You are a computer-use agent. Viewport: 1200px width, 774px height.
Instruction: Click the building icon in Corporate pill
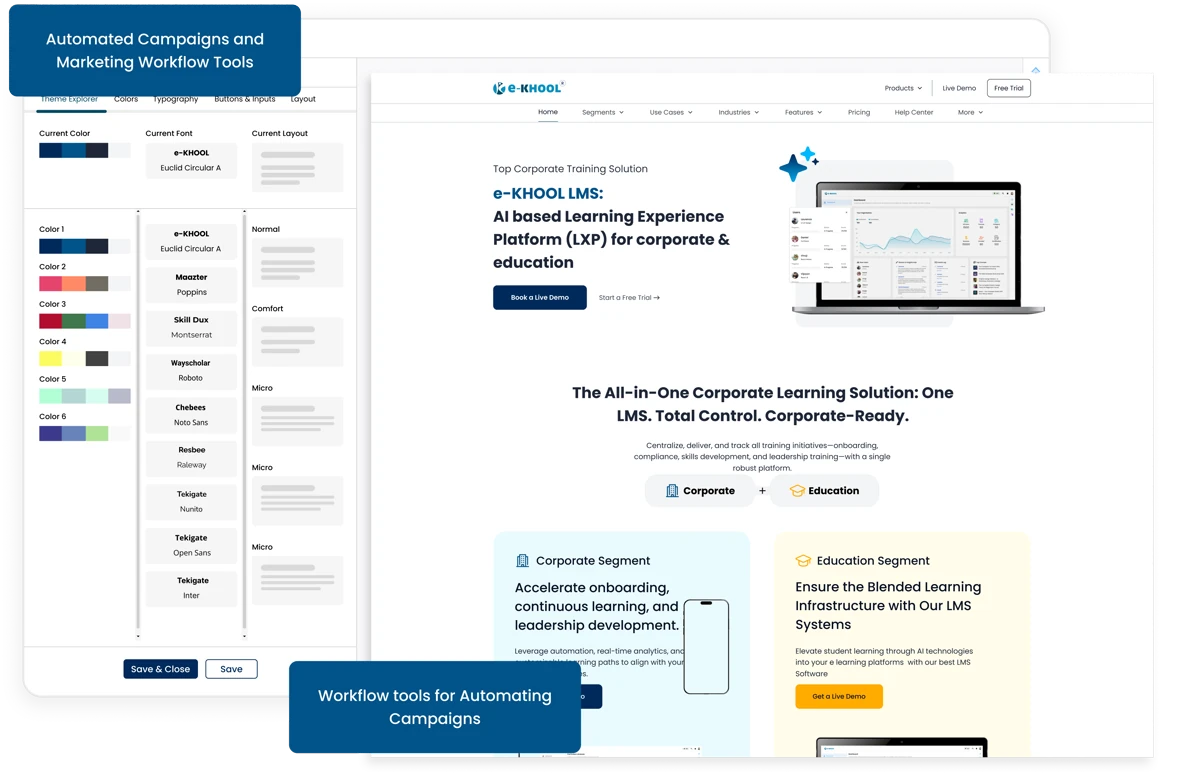tap(672, 491)
